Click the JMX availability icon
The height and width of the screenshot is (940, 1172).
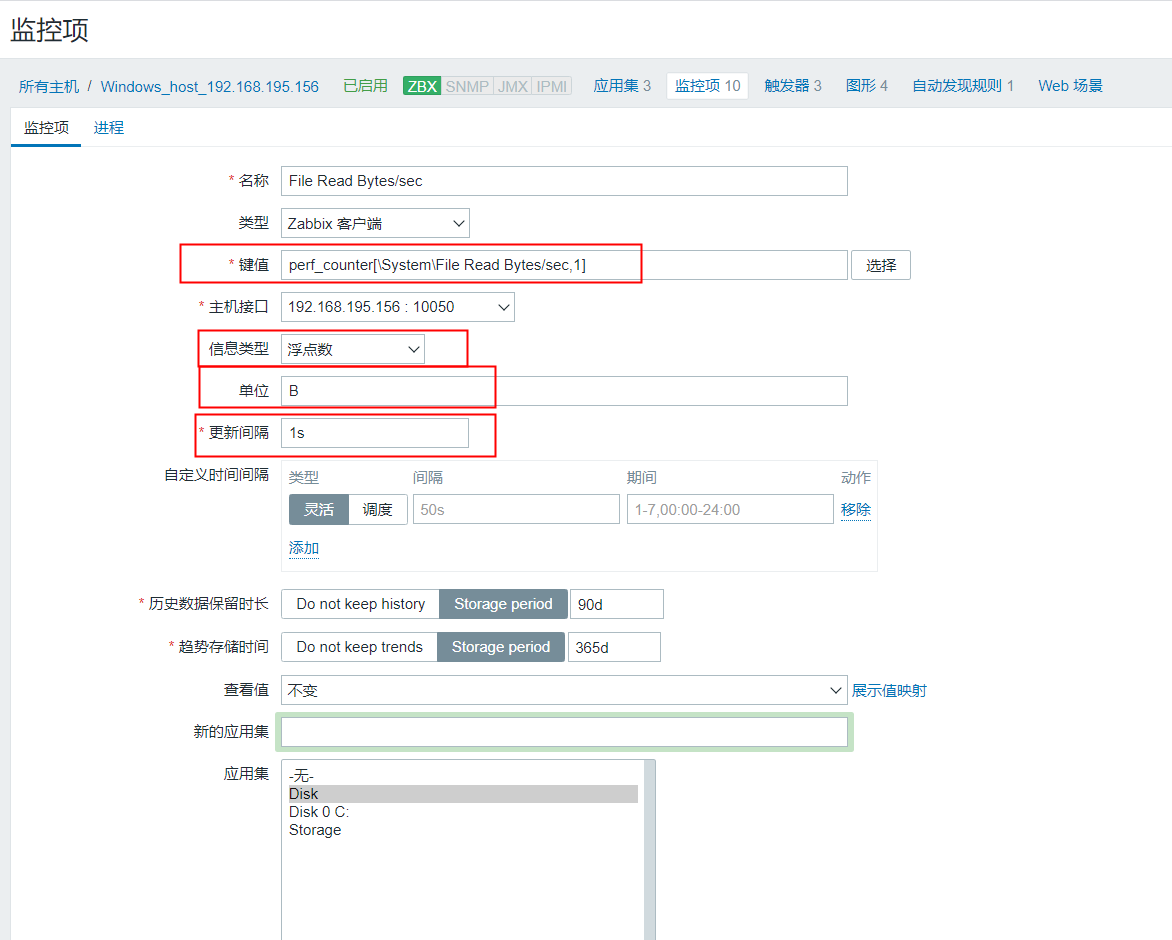[x=512, y=86]
